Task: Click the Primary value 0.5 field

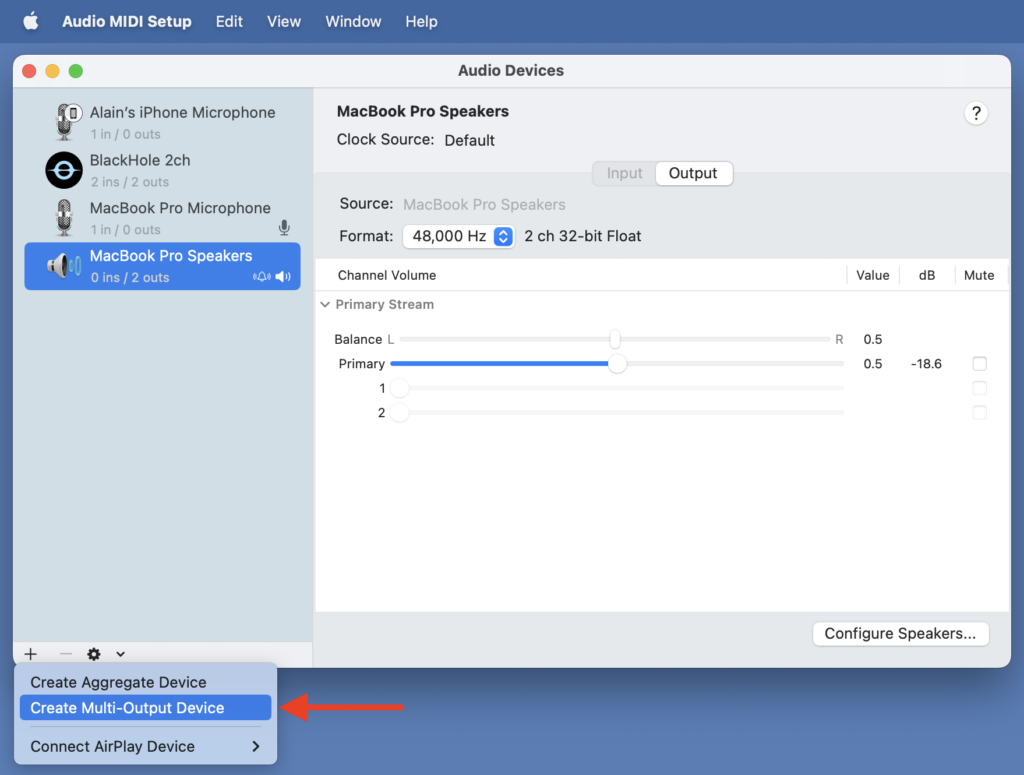Action: [872, 364]
